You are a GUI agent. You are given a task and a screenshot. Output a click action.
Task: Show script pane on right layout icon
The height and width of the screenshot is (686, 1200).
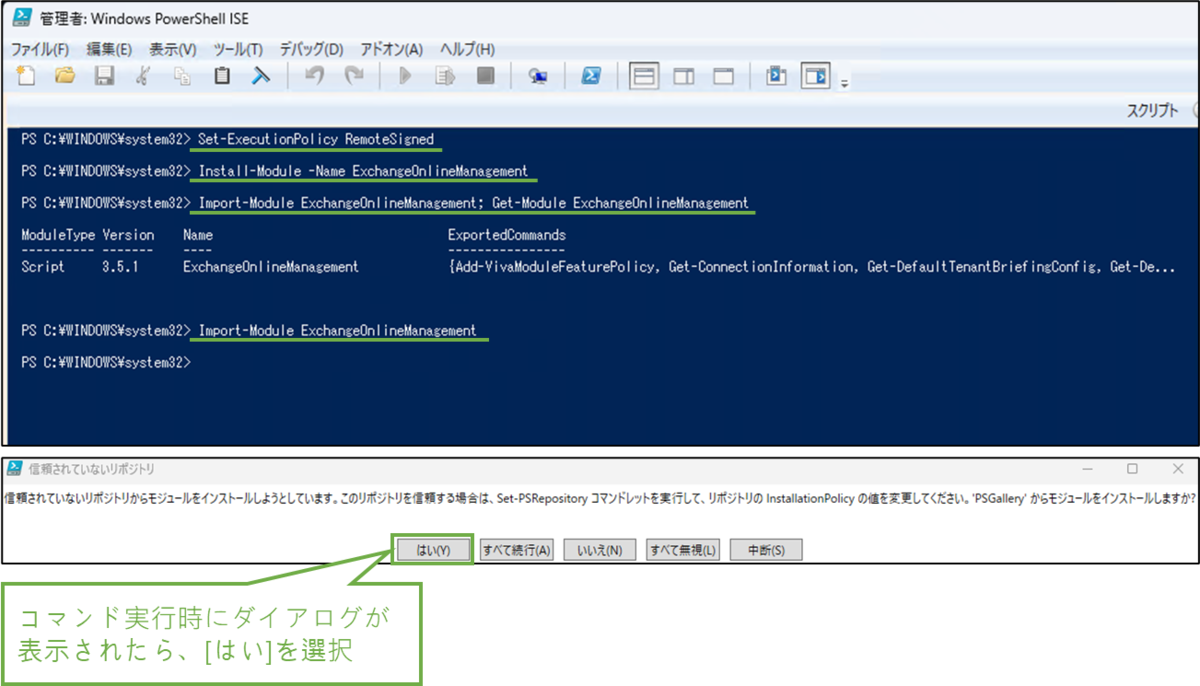point(684,76)
